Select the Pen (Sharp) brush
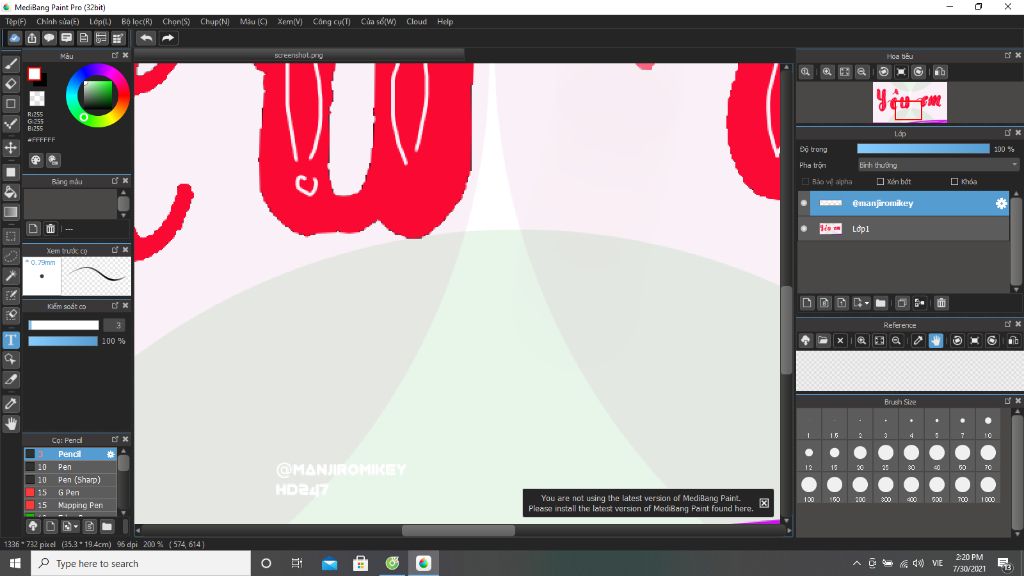Screen dimensions: 1024x576 pos(71,479)
